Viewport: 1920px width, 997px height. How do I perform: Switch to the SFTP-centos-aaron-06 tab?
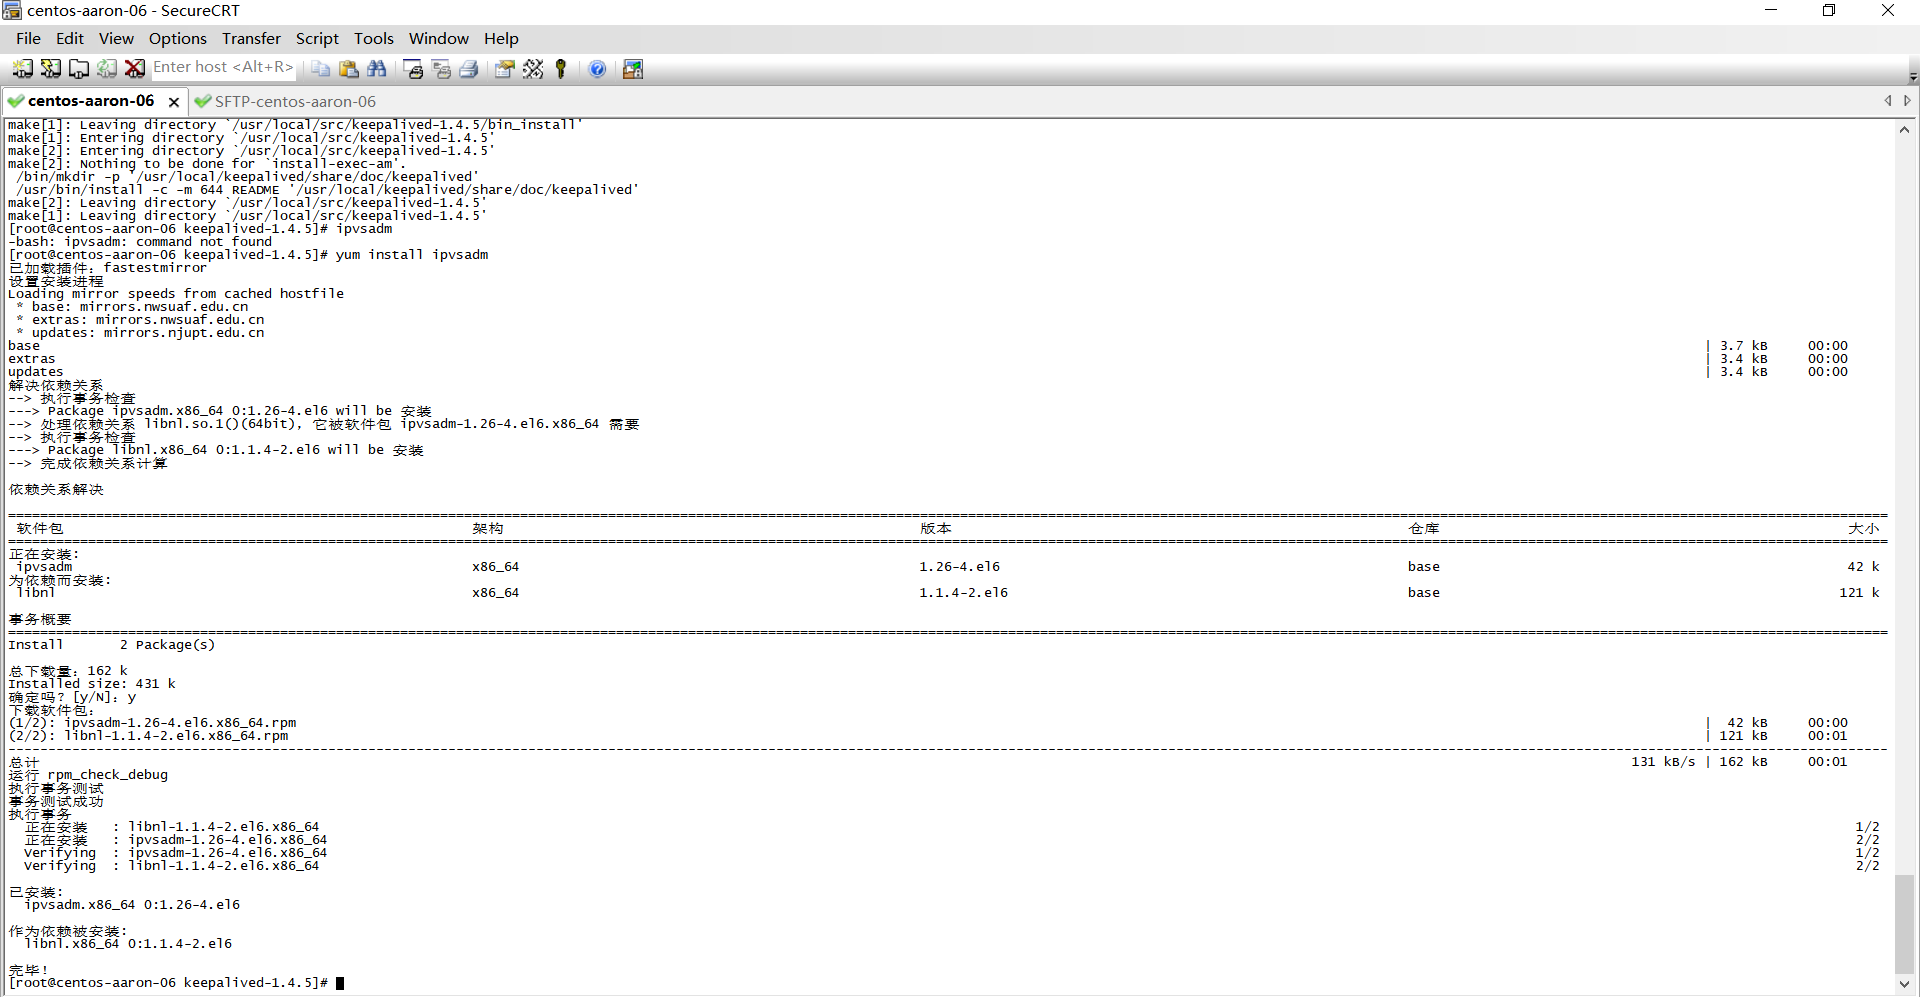point(286,101)
